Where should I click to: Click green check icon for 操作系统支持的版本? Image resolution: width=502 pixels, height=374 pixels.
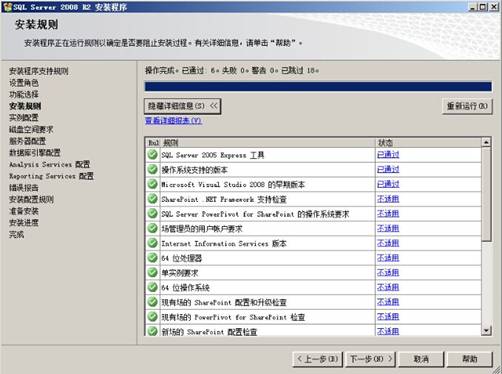pyautogui.click(x=153, y=169)
